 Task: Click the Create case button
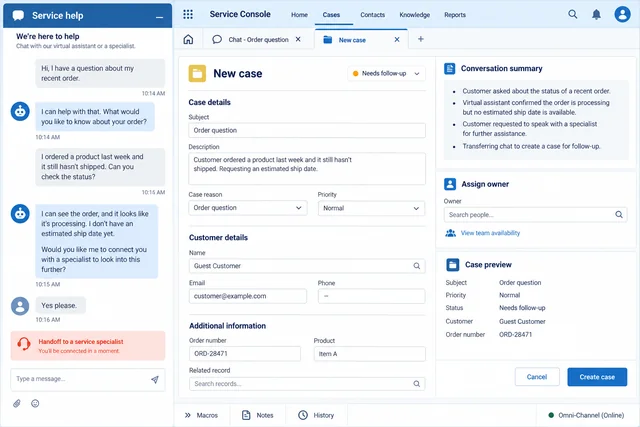[597, 377]
